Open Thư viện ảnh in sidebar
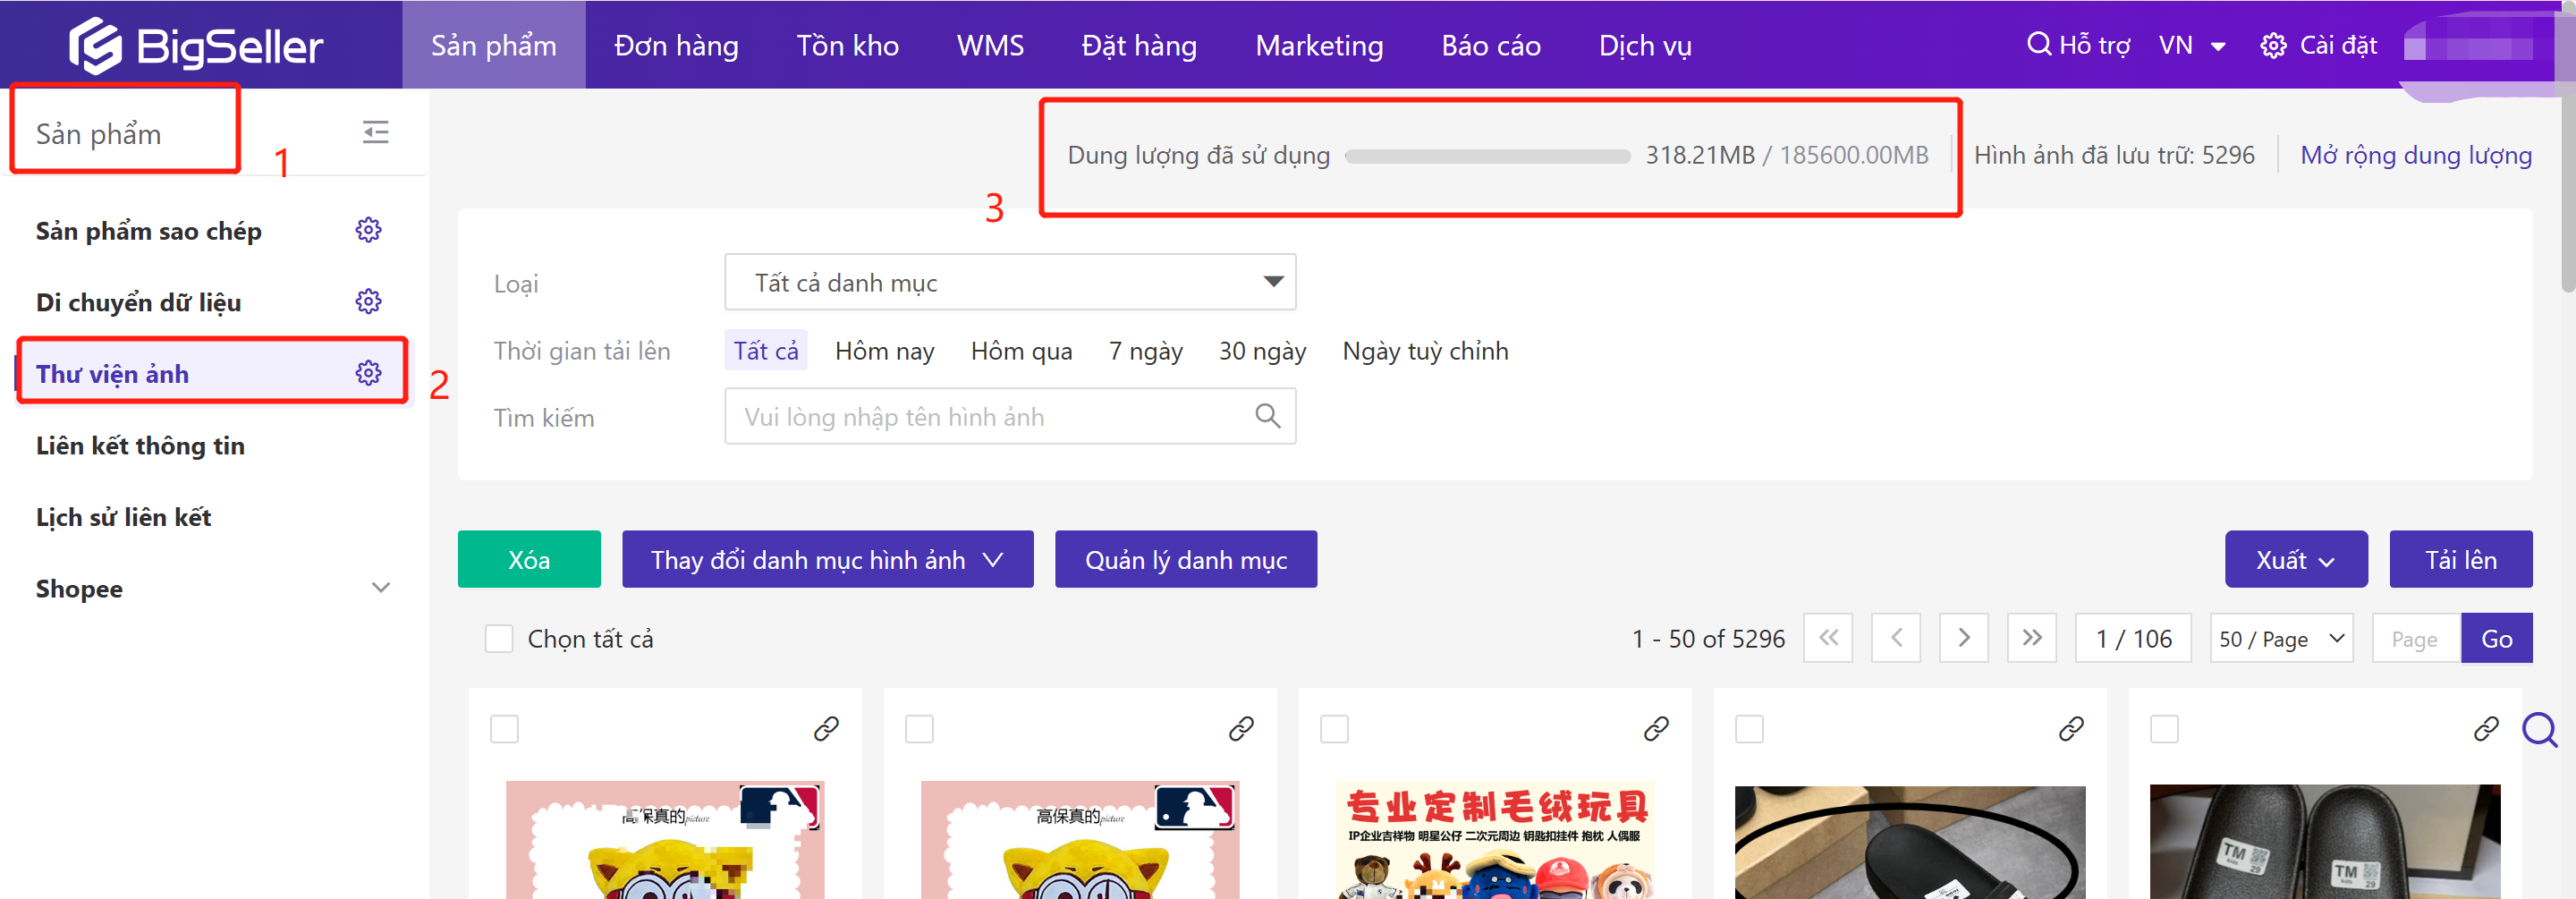2576x899 pixels. [x=112, y=373]
